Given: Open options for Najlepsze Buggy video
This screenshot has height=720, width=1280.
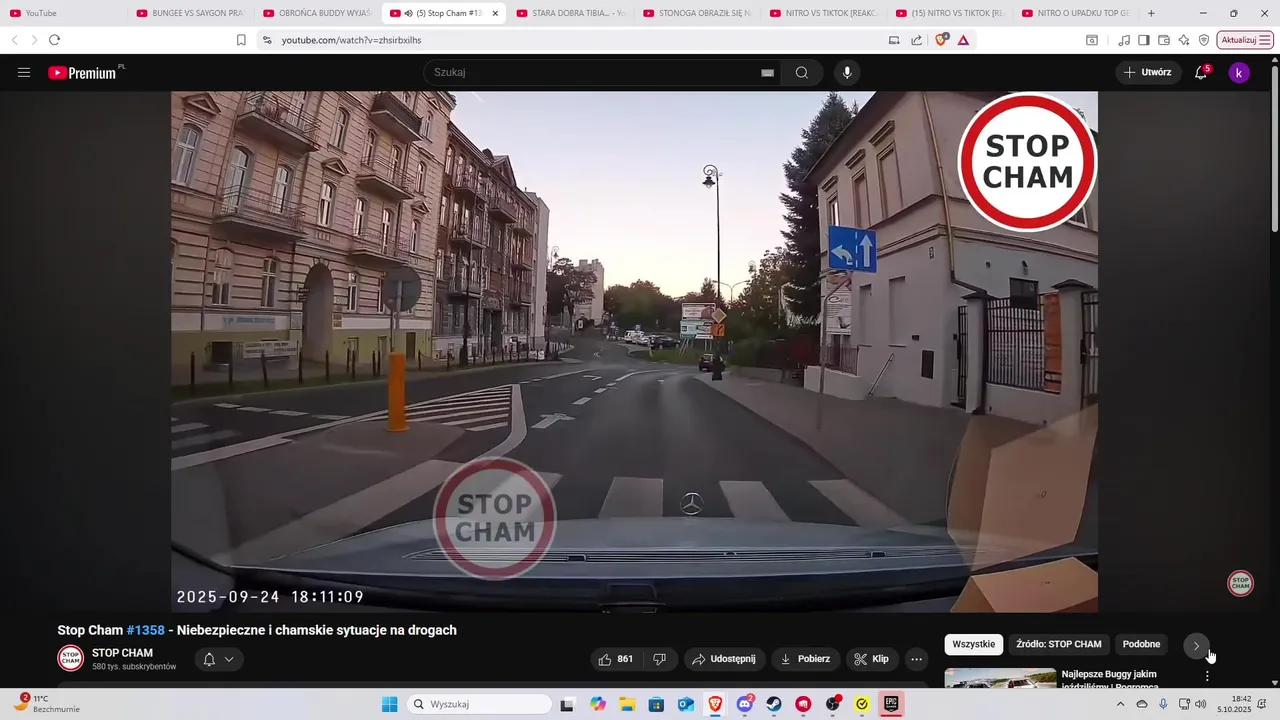Looking at the screenshot, I should 1207,676.
